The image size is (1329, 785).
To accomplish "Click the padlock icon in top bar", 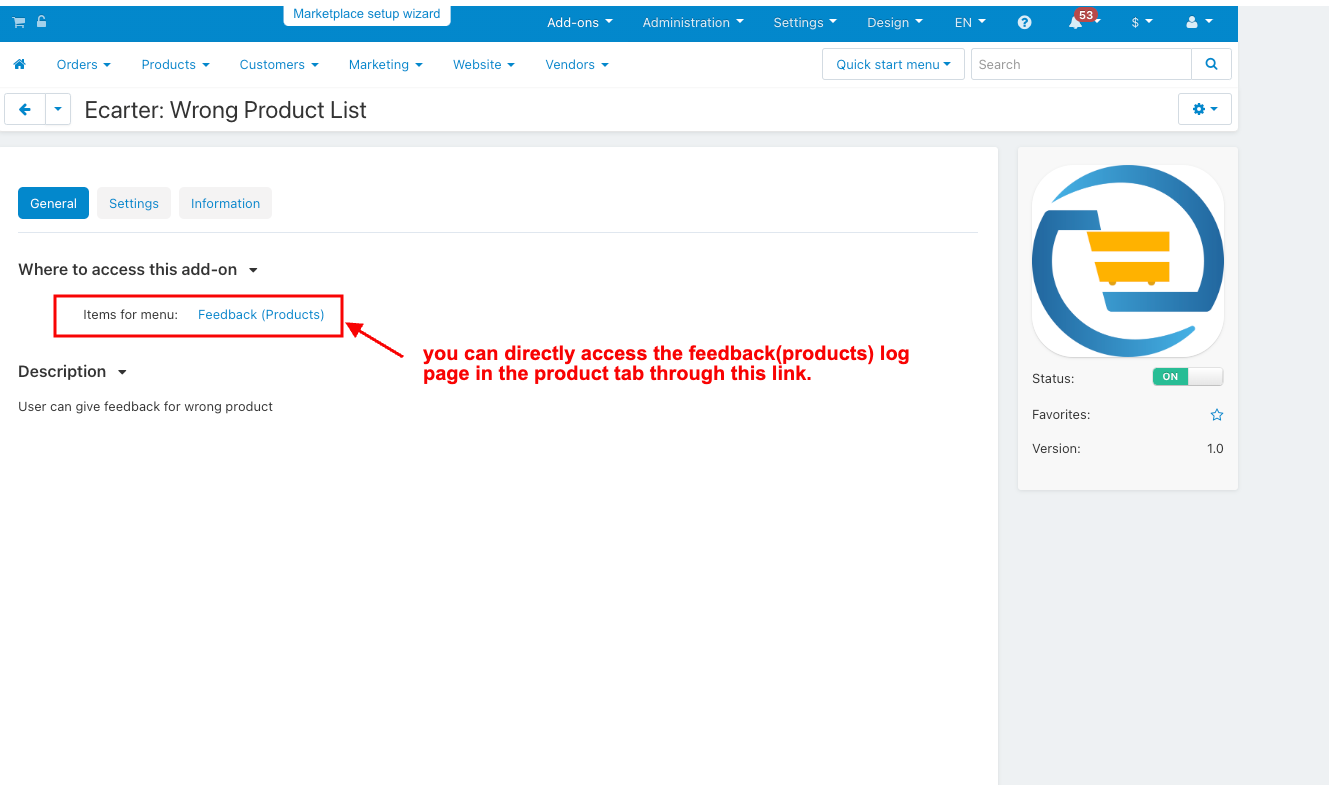I will 42,22.
